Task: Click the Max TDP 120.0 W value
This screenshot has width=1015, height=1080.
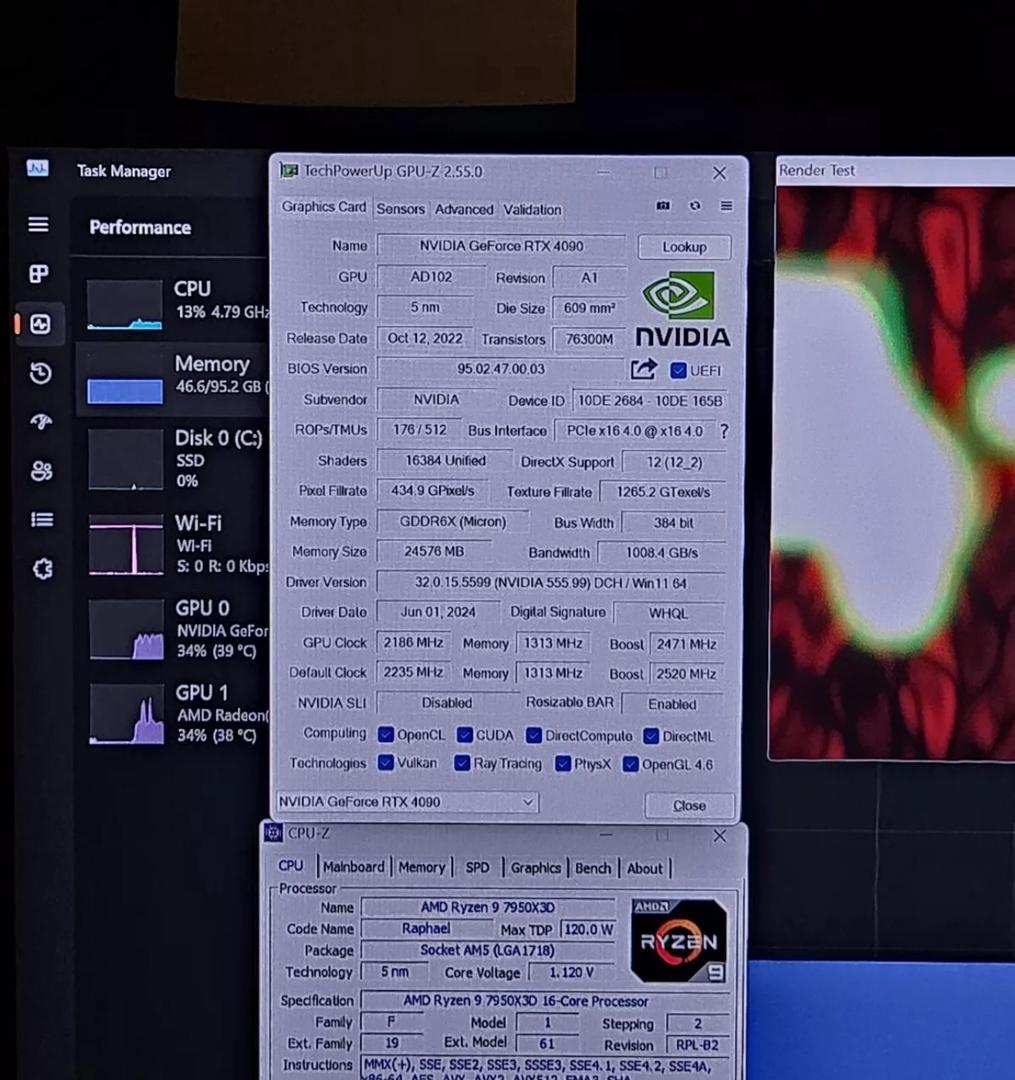Action: 588,929
